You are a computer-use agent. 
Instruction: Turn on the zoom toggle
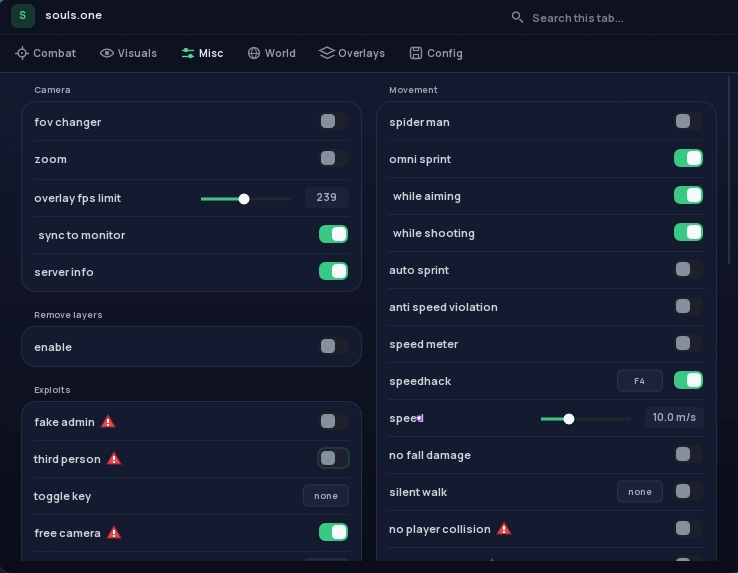(x=334, y=158)
